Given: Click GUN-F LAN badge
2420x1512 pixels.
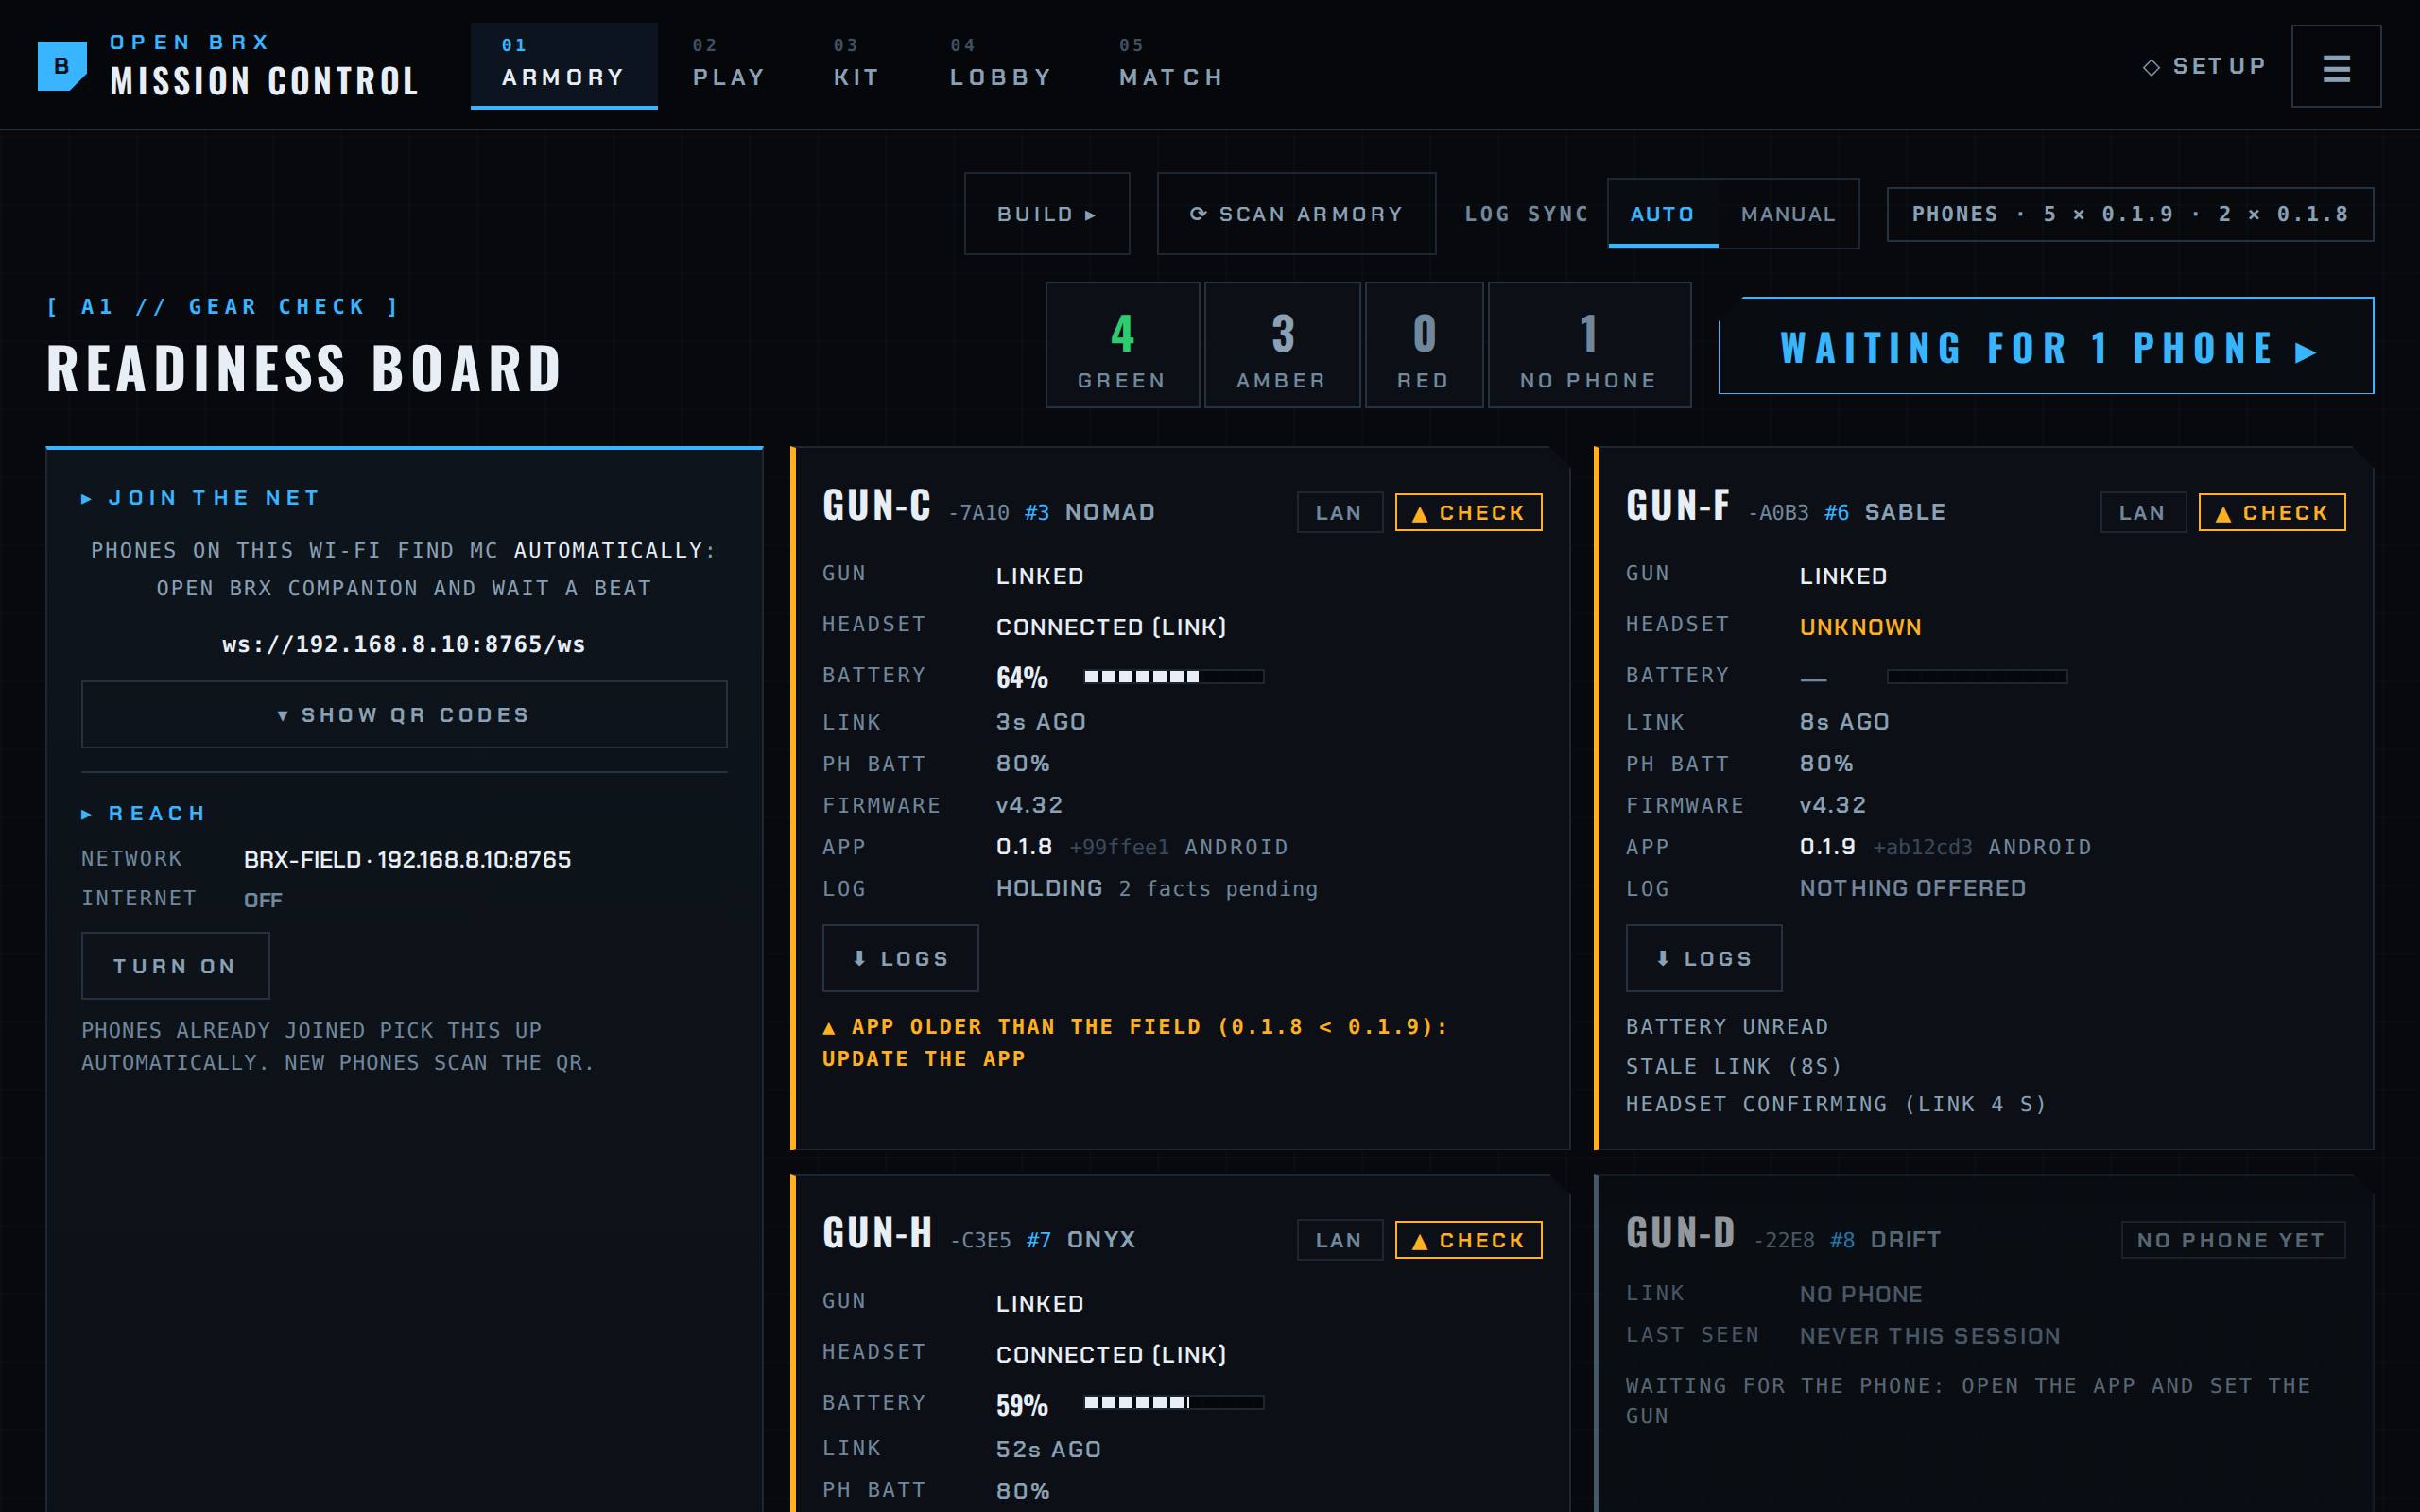Looking at the screenshot, I should click(2143, 512).
